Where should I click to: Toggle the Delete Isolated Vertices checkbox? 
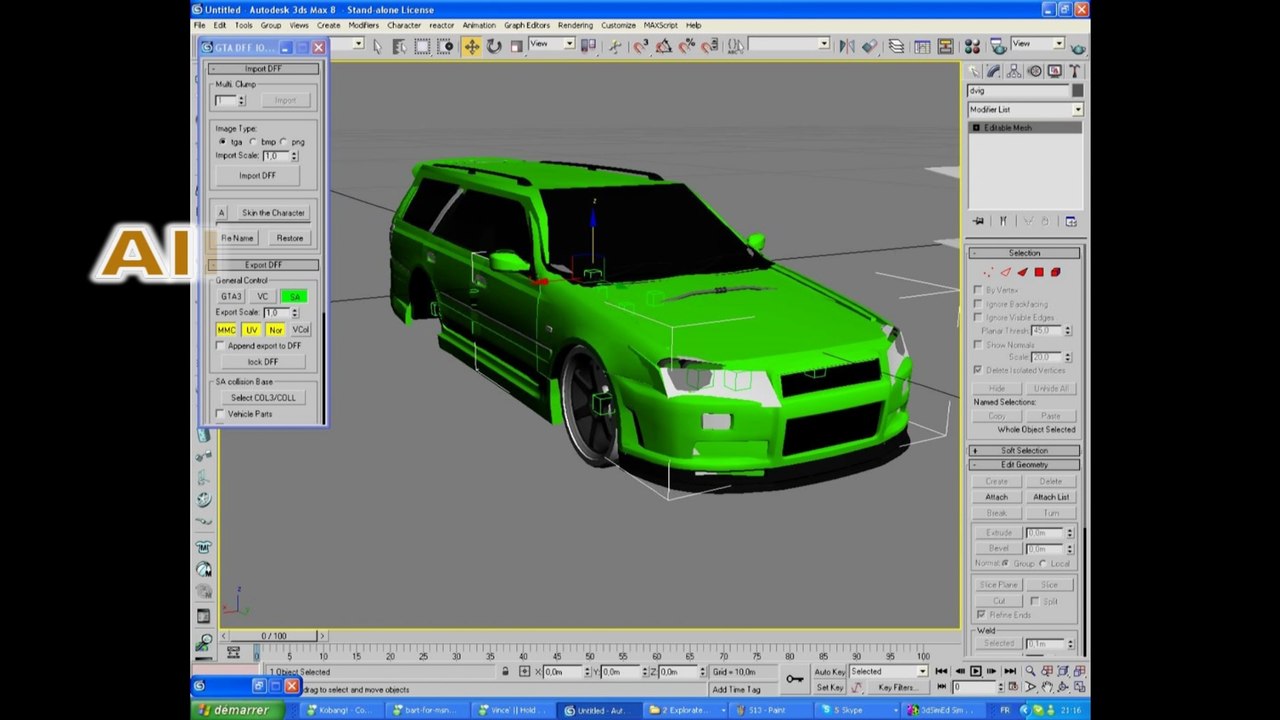(x=978, y=370)
